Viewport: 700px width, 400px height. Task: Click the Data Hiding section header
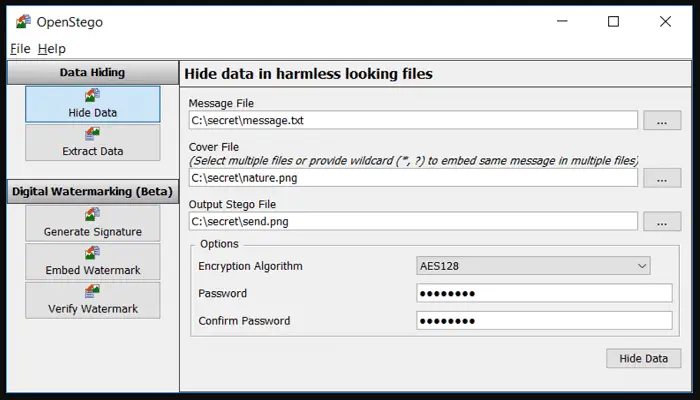[92, 72]
